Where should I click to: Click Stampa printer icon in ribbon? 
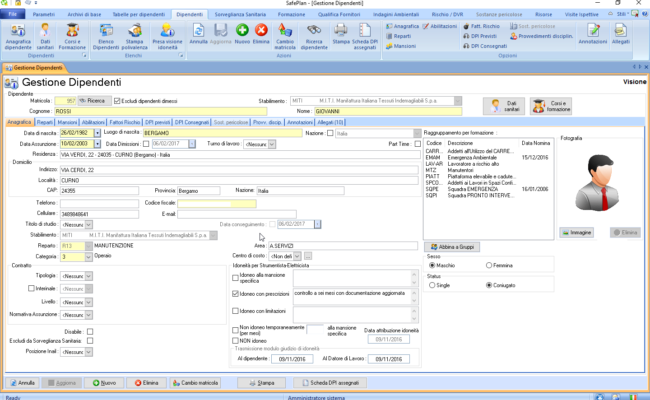tap(341, 34)
